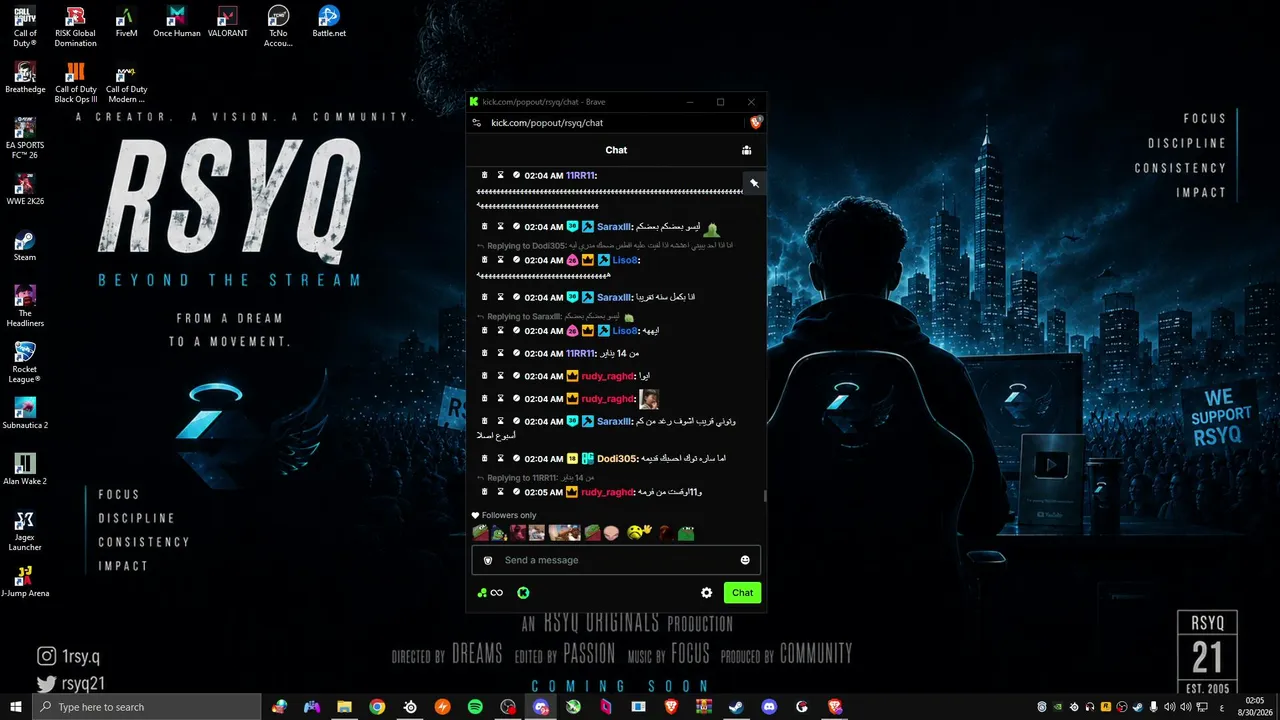Select Jagex Launcher desktop icon

tap(25, 531)
